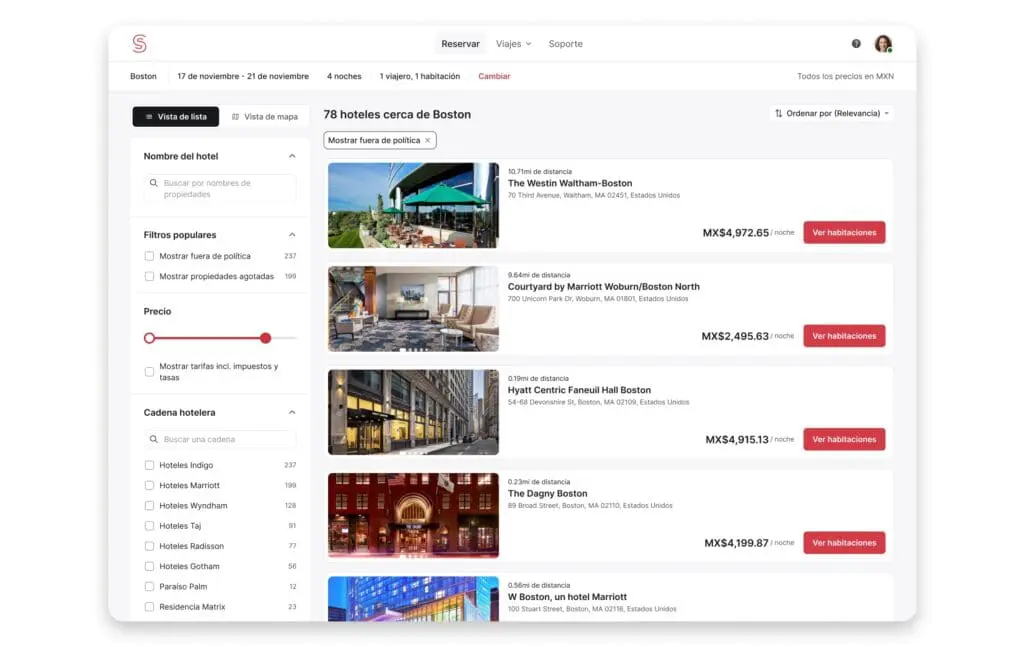Click the map icon in Vista de mapa

click(x=236, y=117)
